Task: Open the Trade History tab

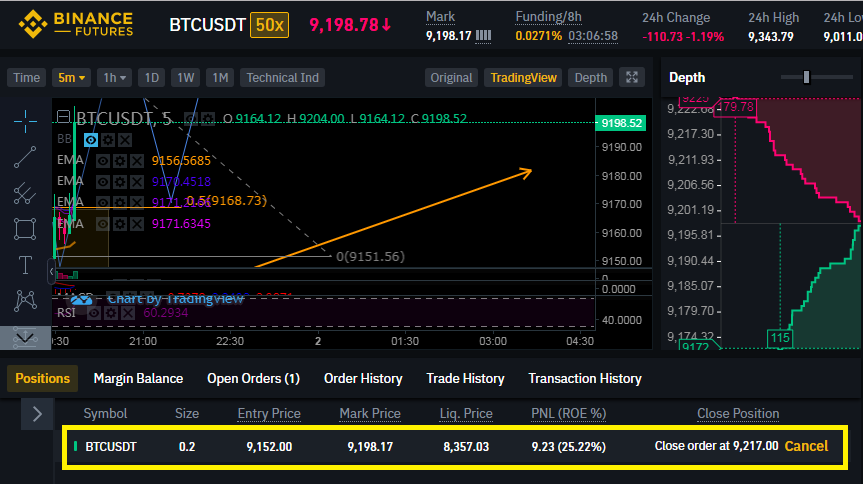Action: pos(466,379)
